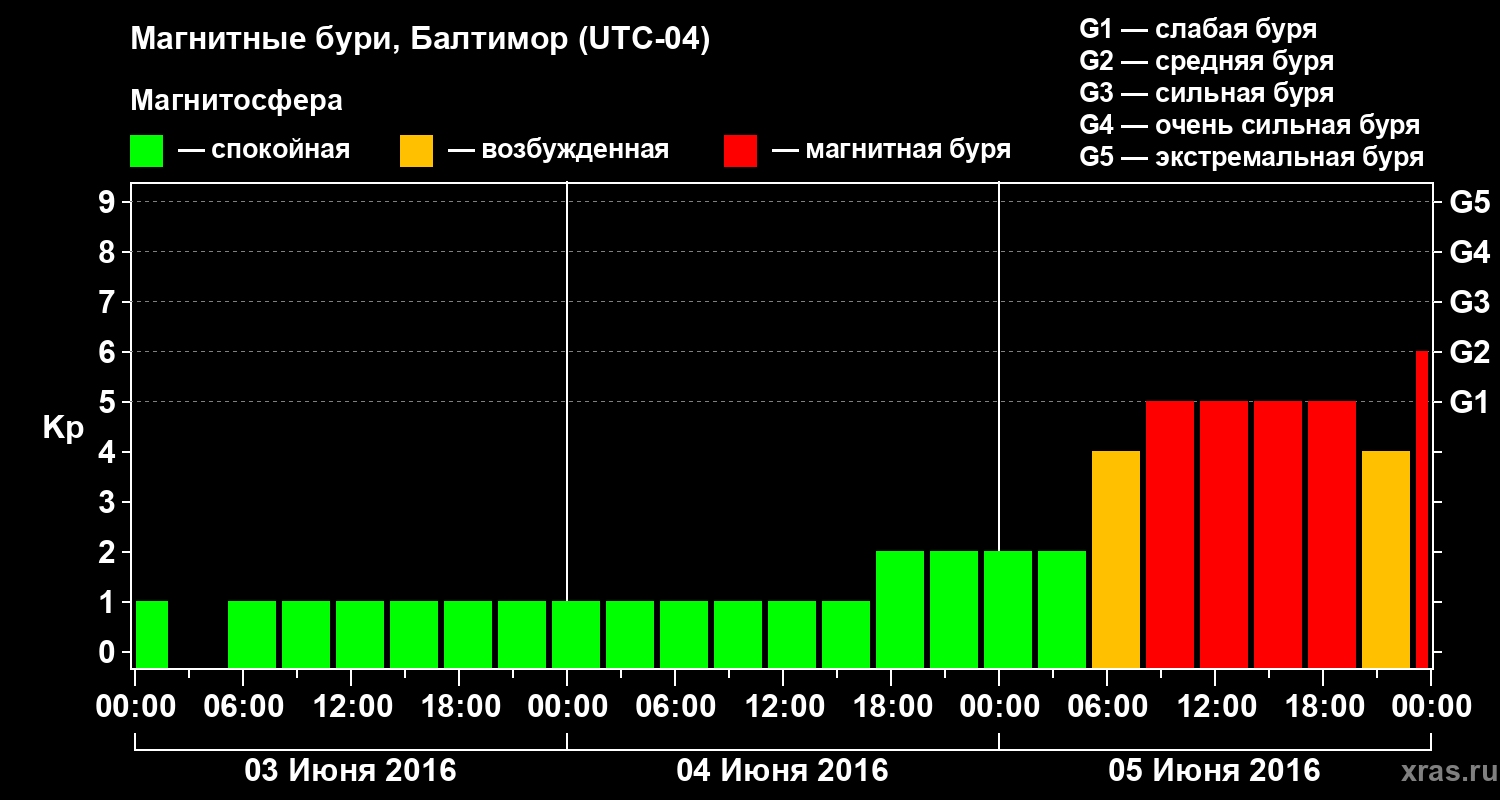Click the narrow green bar at 00:00 on 03 Июня

pyautogui.click(x=152, y=634)
